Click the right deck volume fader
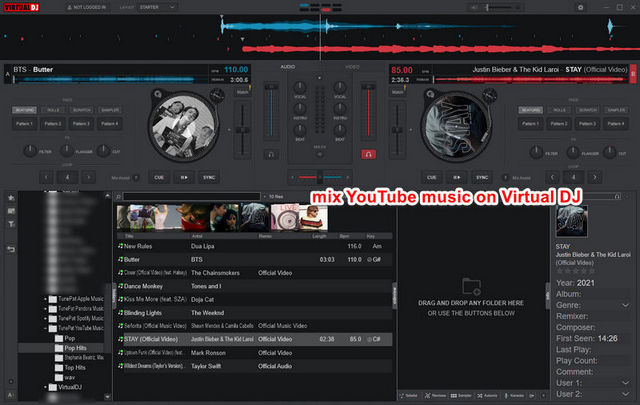The width and height of the screenshot is (640, 405). pos(368,110)
